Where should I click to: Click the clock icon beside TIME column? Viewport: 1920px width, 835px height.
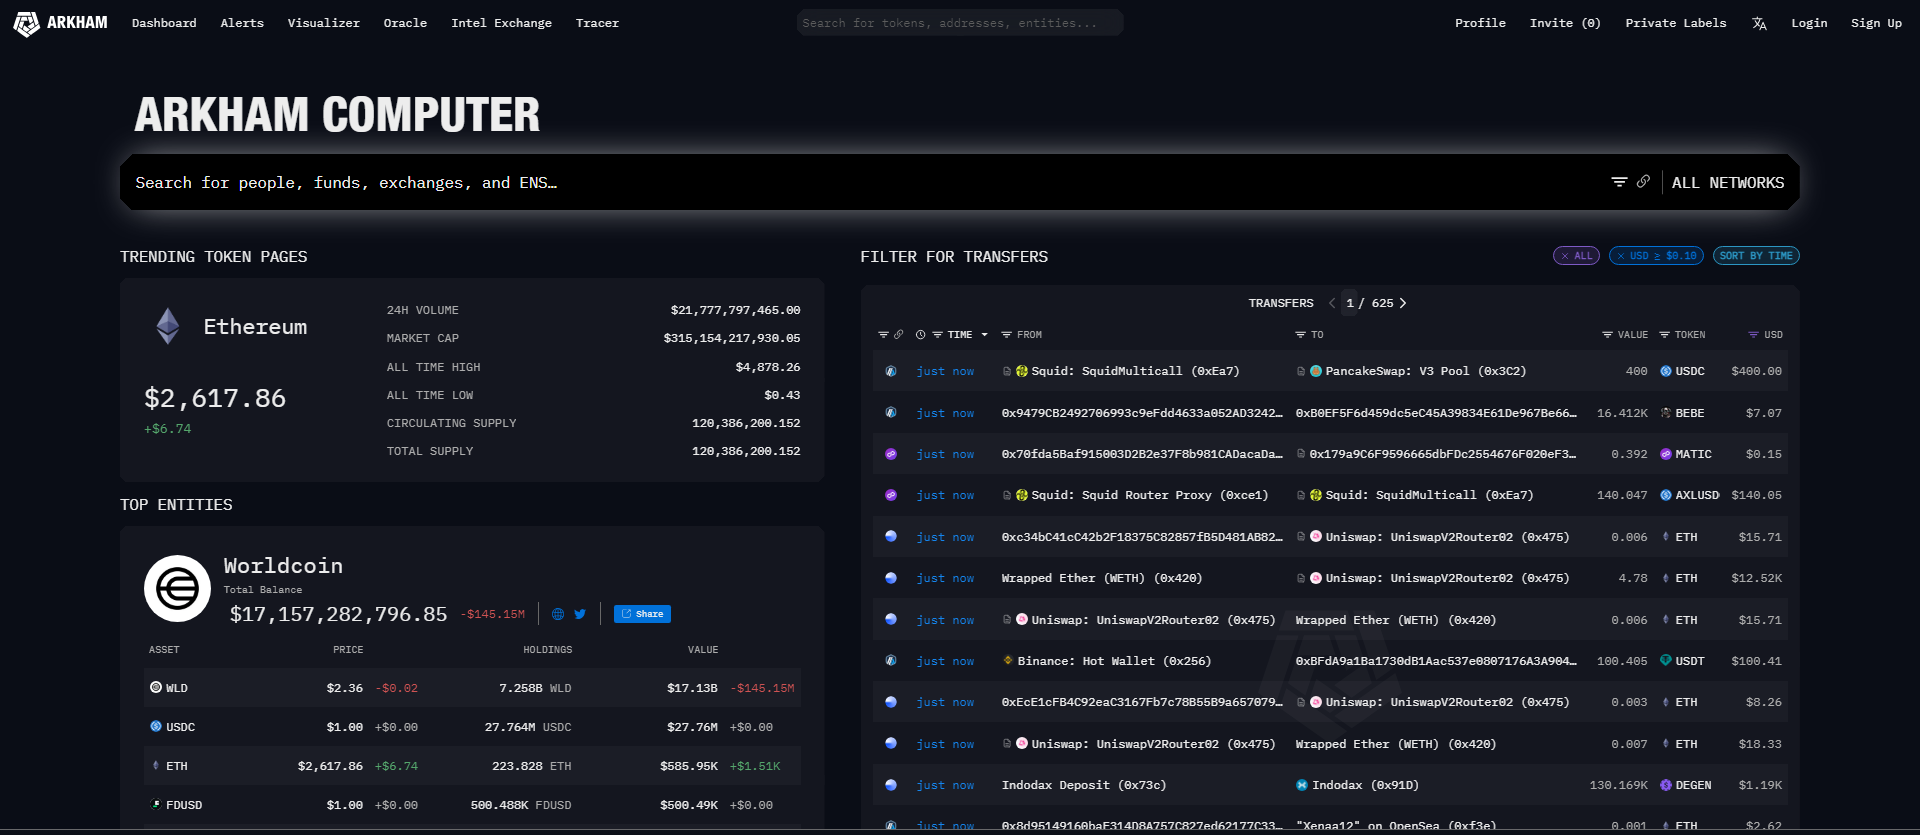coord(921,335)
